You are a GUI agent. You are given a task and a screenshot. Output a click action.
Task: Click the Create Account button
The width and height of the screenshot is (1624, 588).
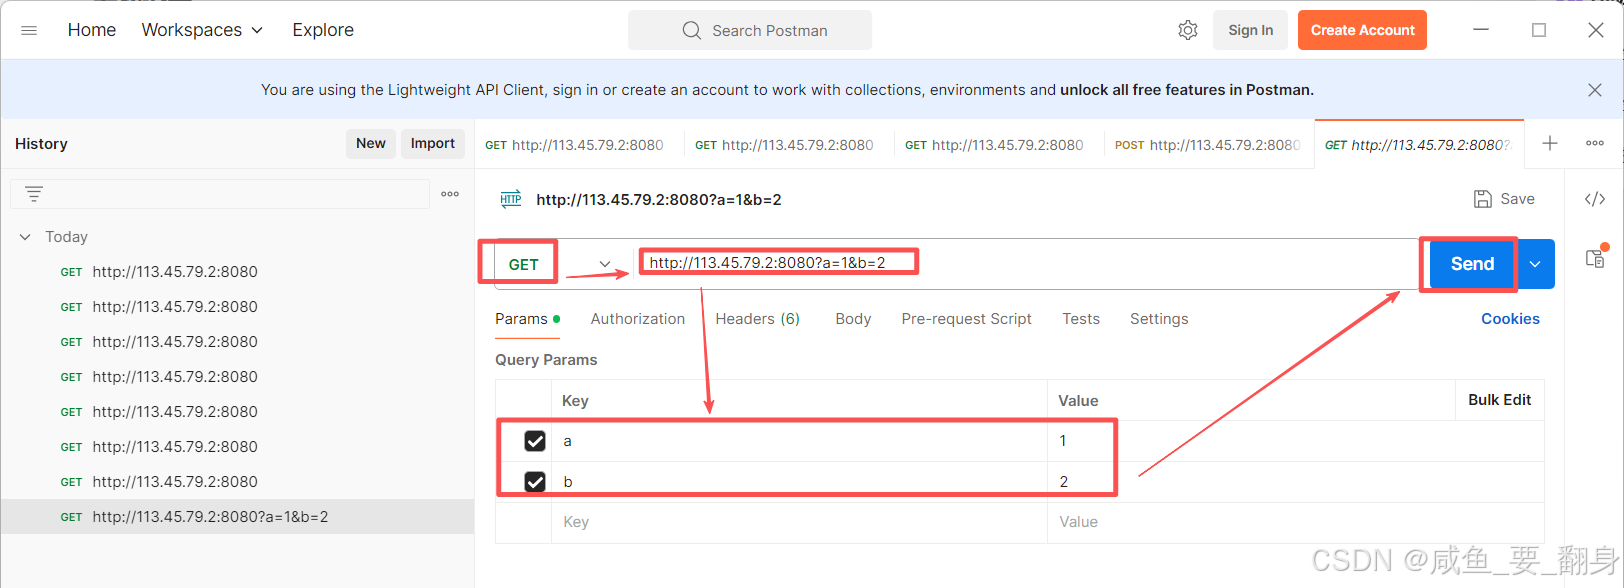coord(1362,30)
